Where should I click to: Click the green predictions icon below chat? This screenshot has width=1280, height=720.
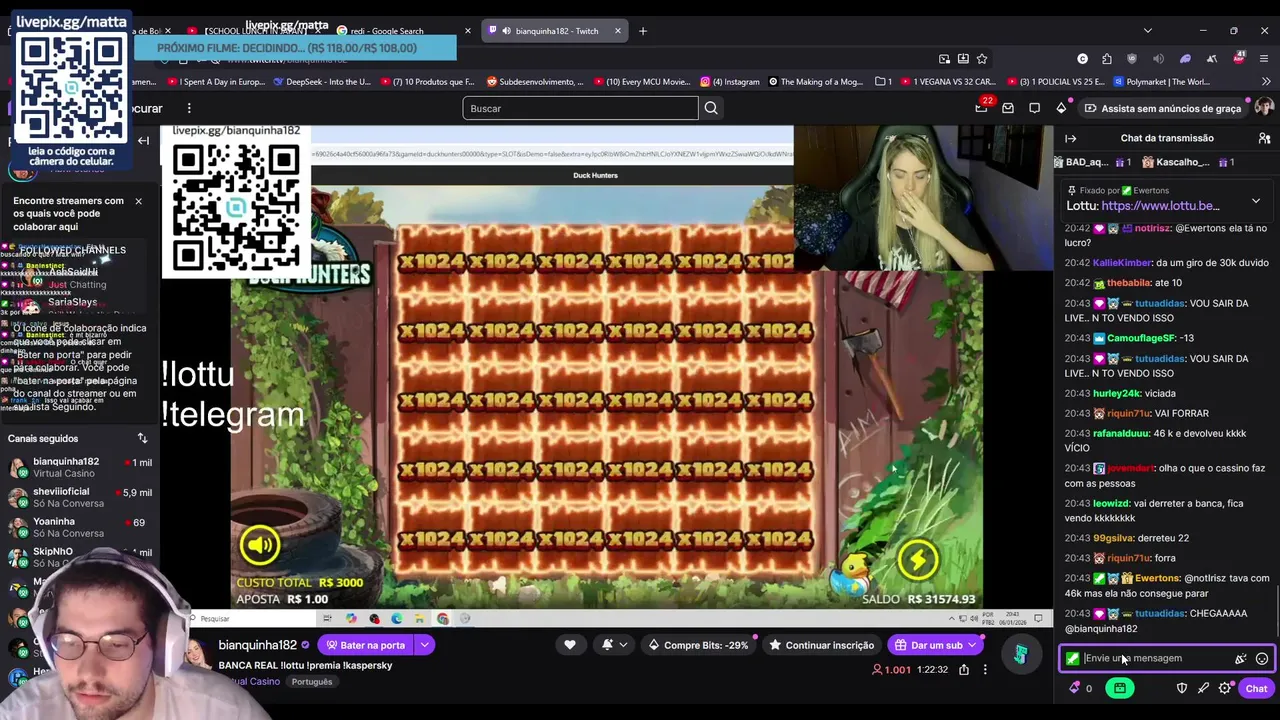(1120, 688)
